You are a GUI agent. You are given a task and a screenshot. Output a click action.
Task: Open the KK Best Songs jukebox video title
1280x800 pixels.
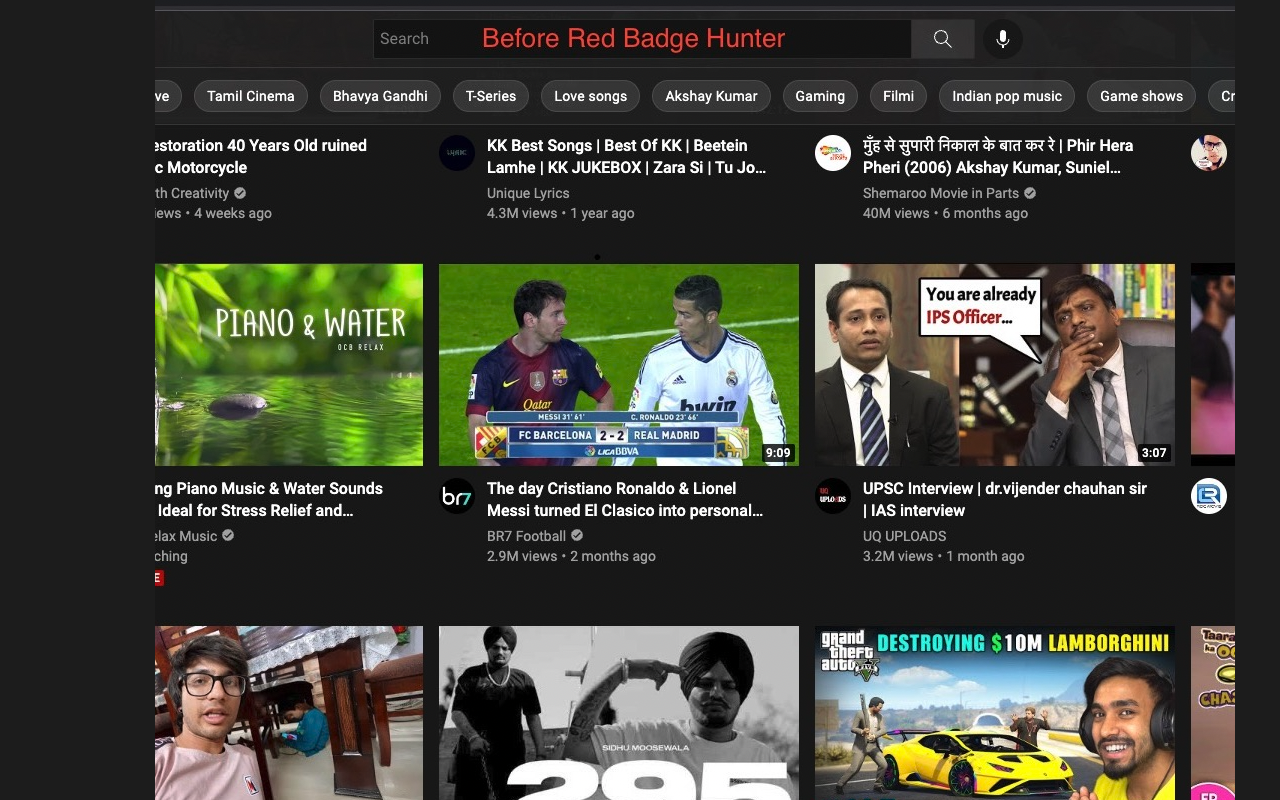click(x=627, y=157)
